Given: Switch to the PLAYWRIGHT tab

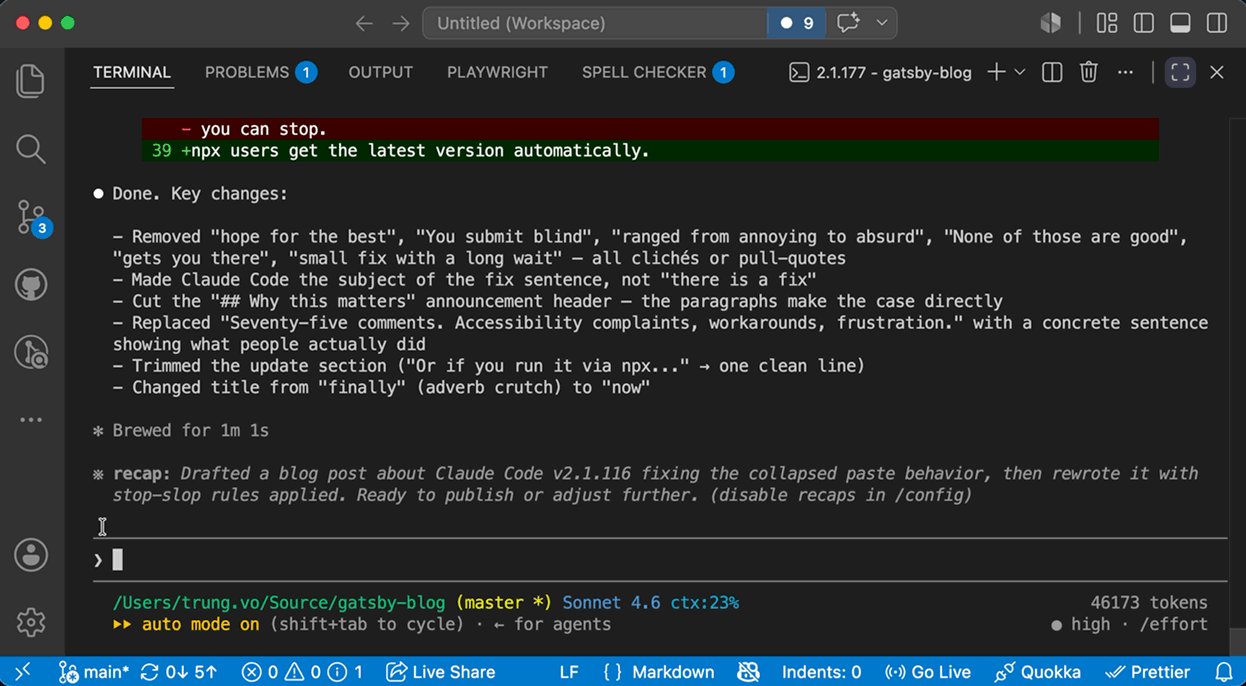Looking at the screenshot, I should pos(497,72).
